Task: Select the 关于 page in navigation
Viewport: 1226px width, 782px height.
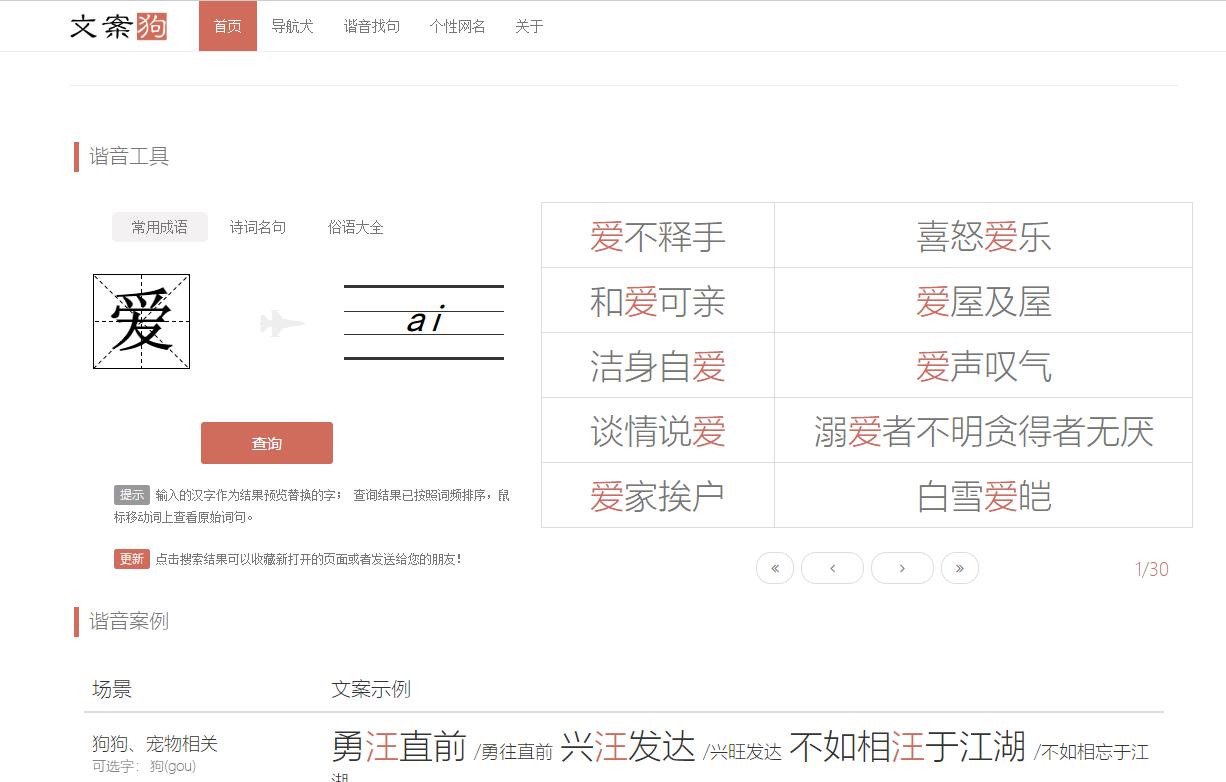Action: tap(528, 26)
